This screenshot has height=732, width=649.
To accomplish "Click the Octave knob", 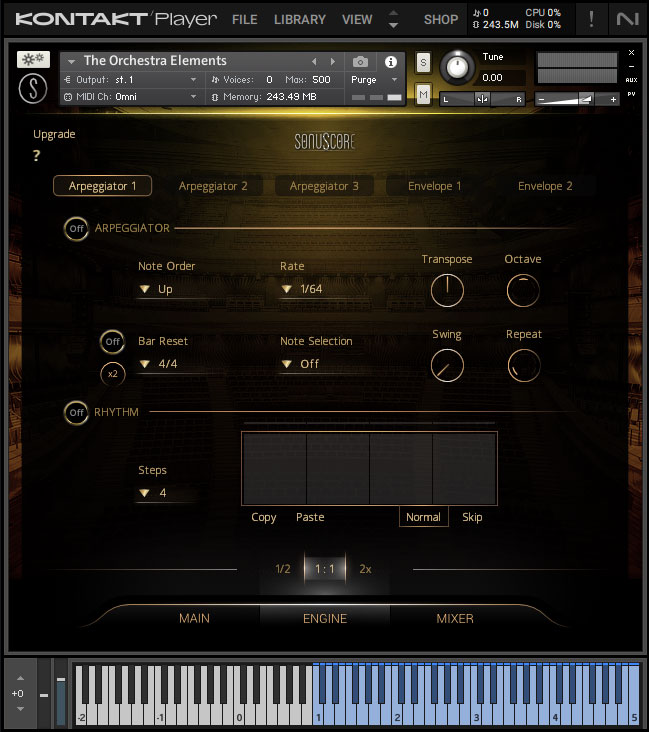I will pos(523,290).
